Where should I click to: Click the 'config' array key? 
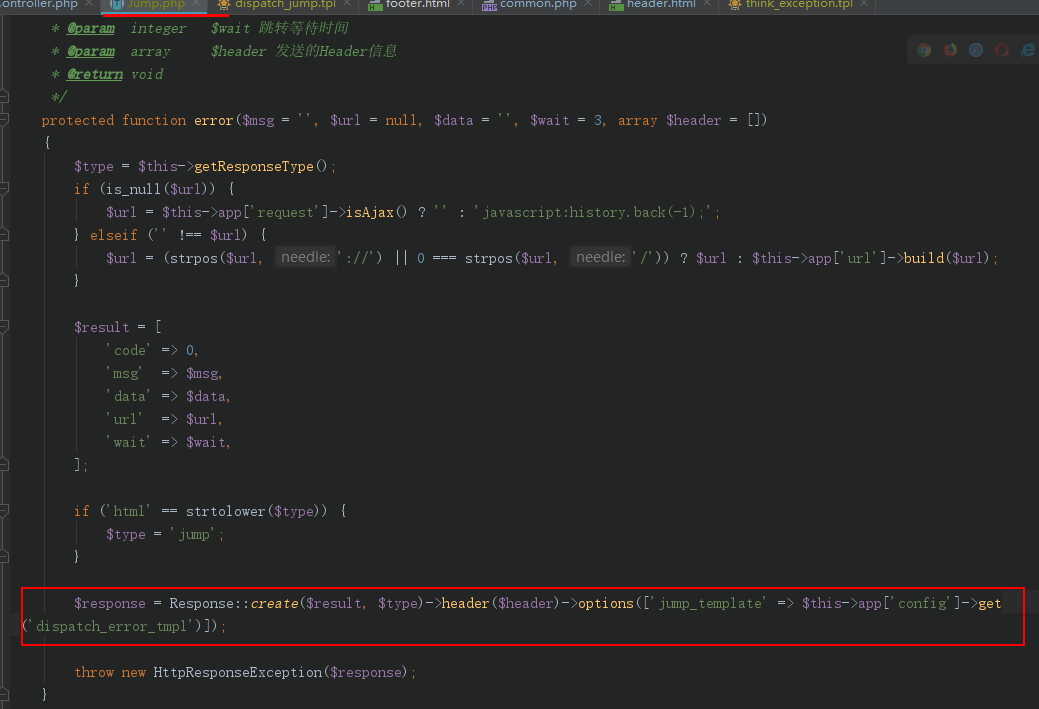click(x=922, y=603)
